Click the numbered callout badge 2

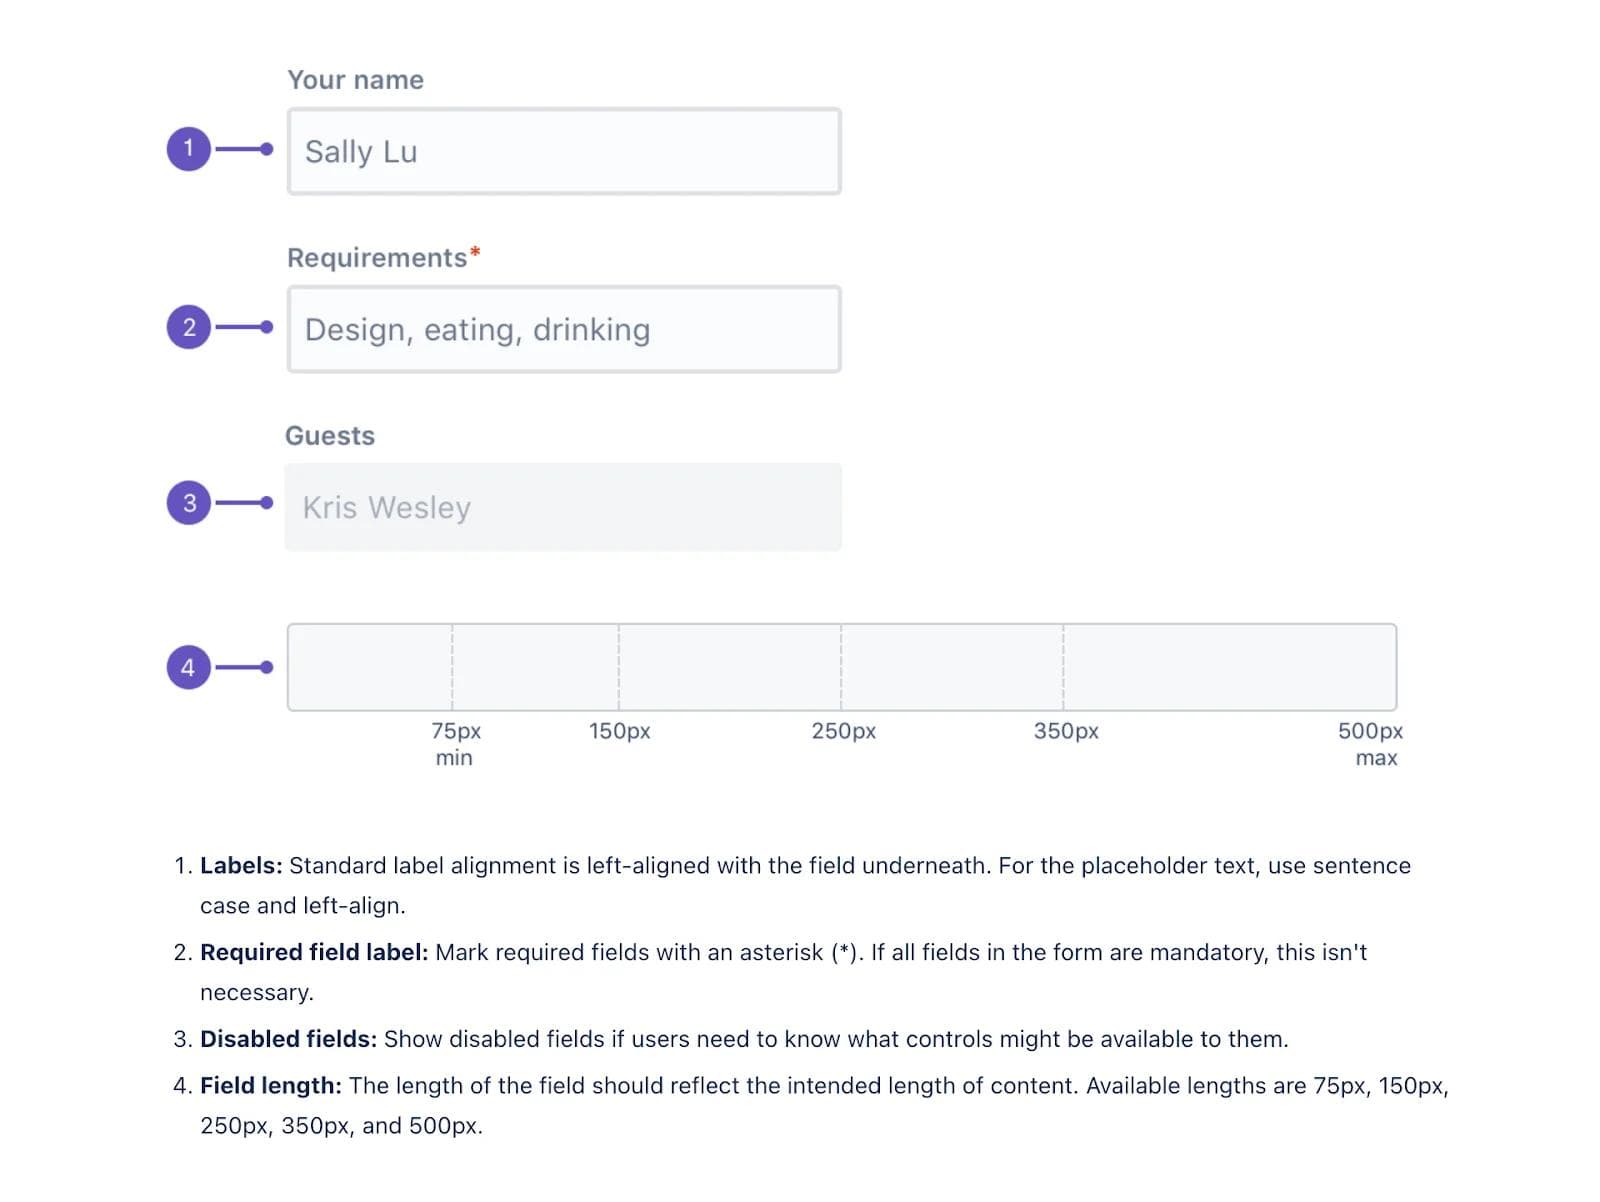(188, 327)
